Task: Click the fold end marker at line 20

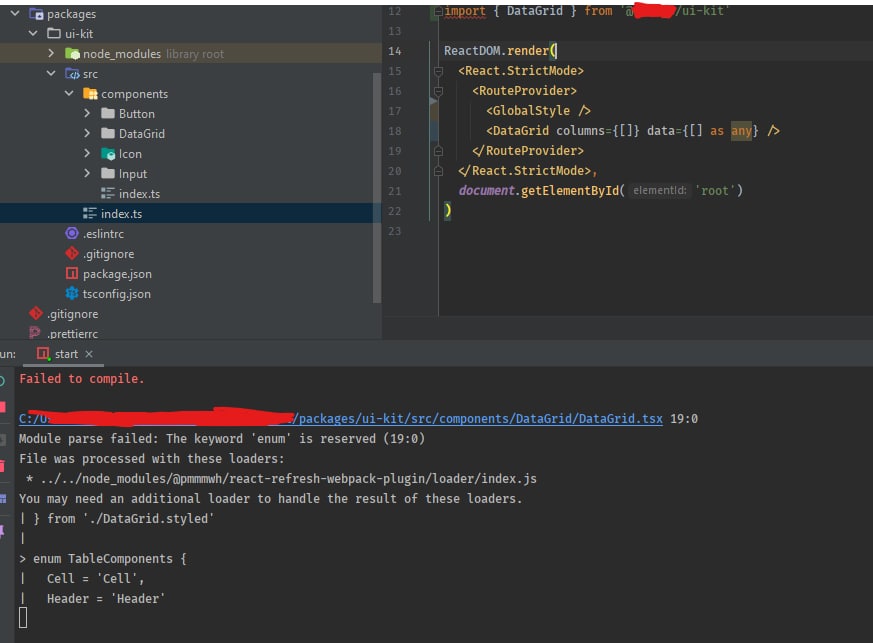Action: point(438,171)
